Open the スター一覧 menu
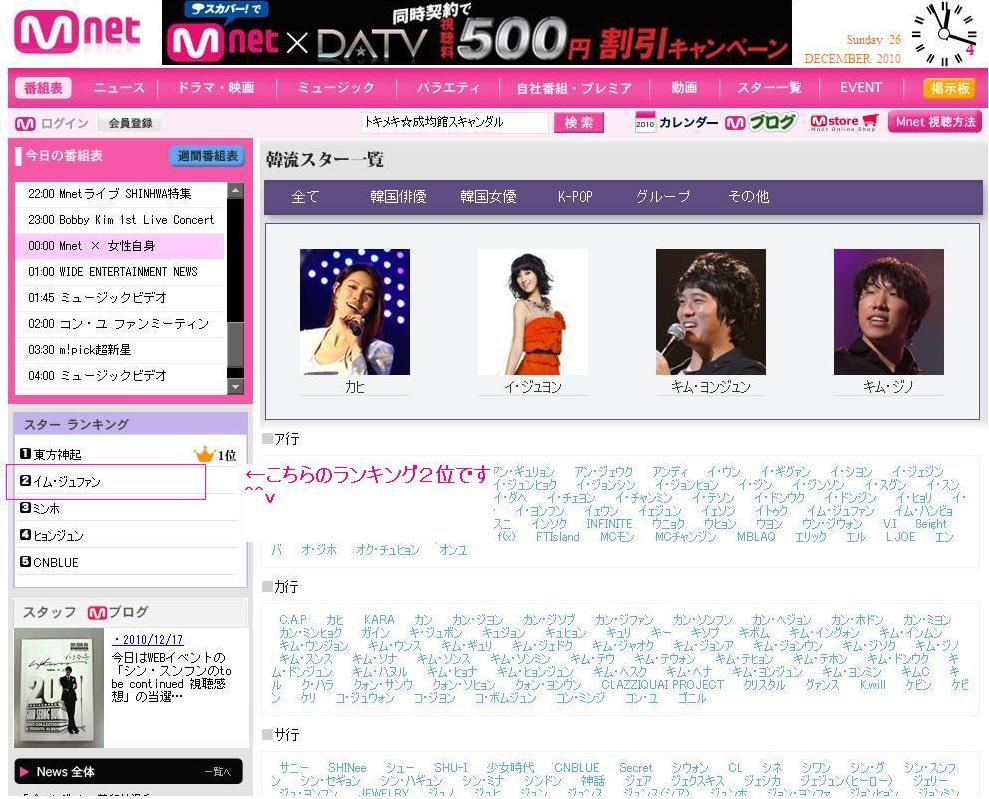The height and width of the screenshot is (799, 989). [770, 88]
